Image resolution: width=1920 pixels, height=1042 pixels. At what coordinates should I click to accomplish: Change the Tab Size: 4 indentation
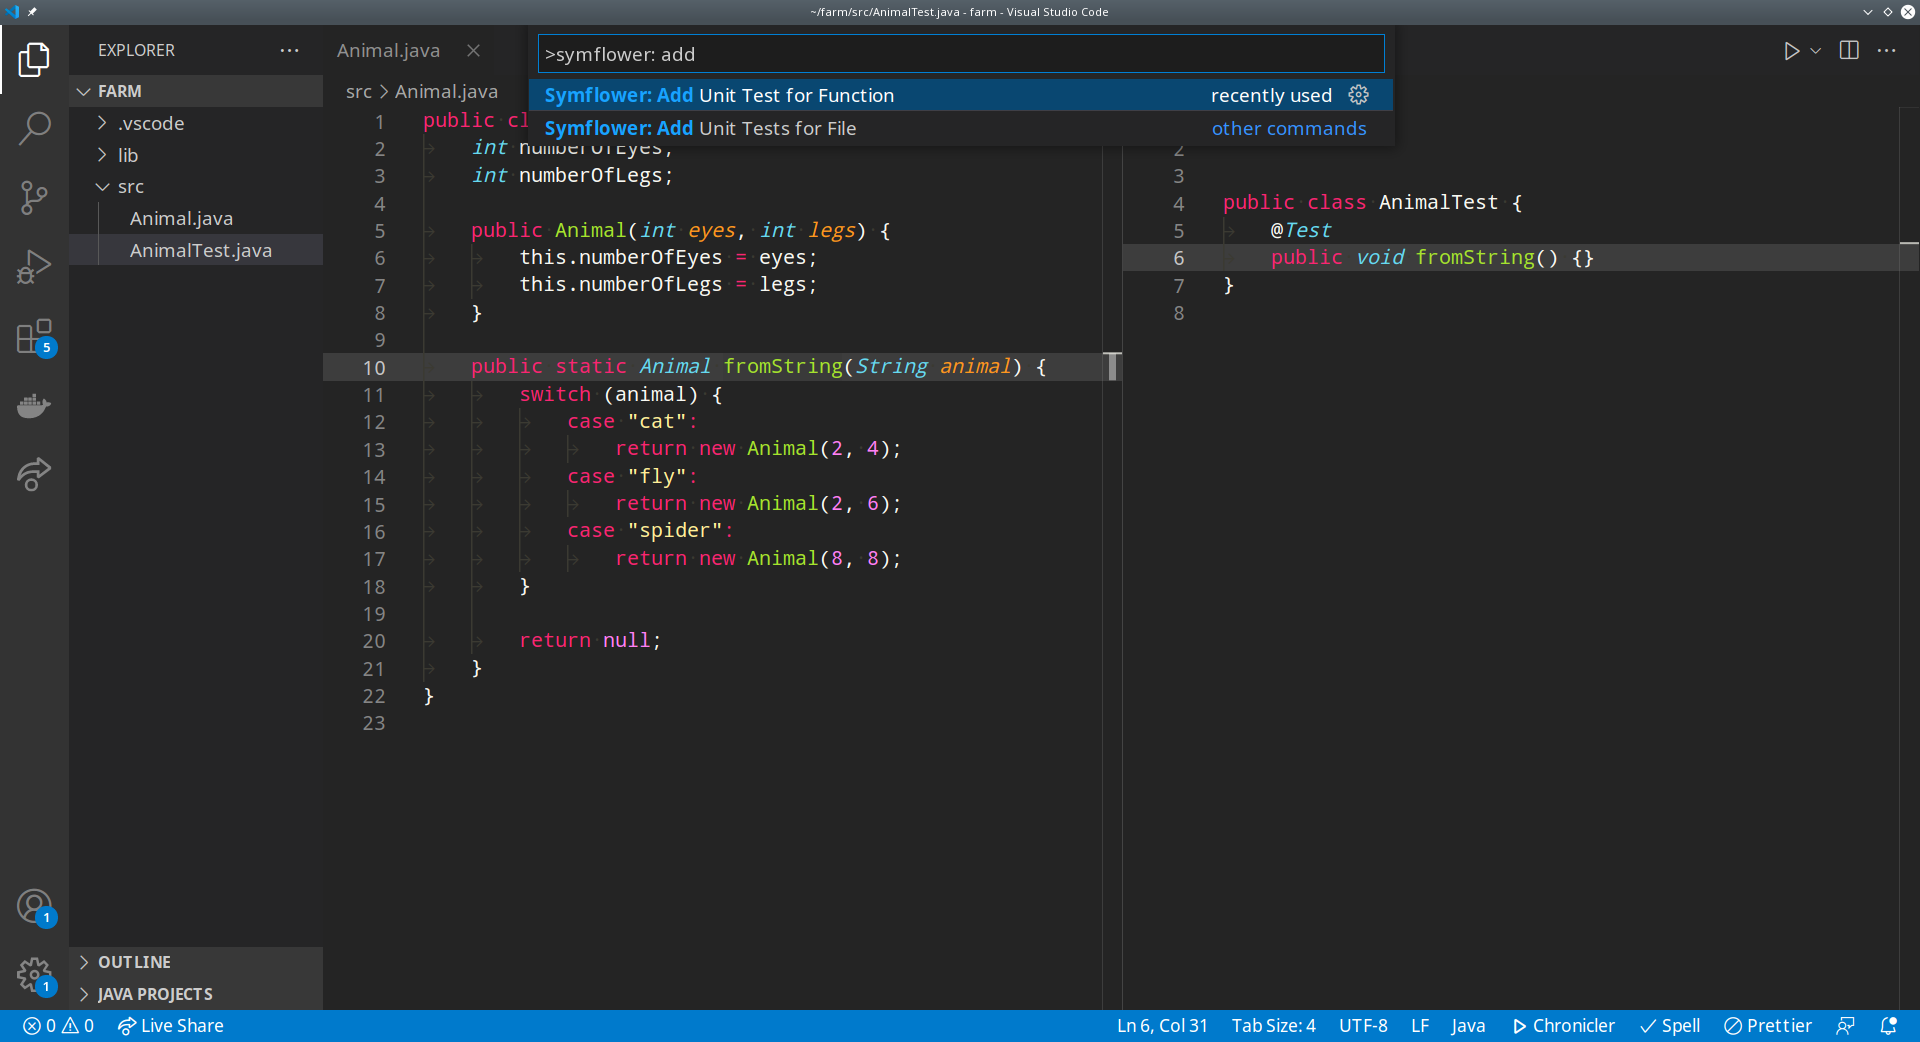pyautogui.click(x=1273, y=1026)
